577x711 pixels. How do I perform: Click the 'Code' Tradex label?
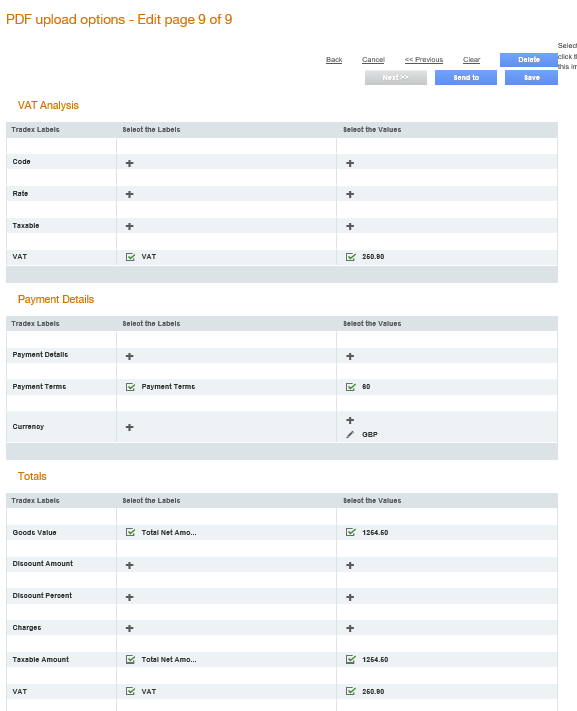(x=21, y=161)
